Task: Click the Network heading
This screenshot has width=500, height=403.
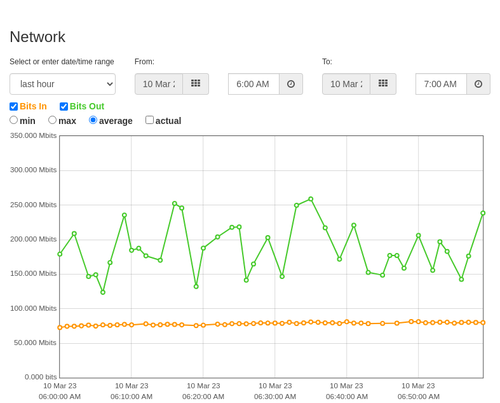Action: 37,37
